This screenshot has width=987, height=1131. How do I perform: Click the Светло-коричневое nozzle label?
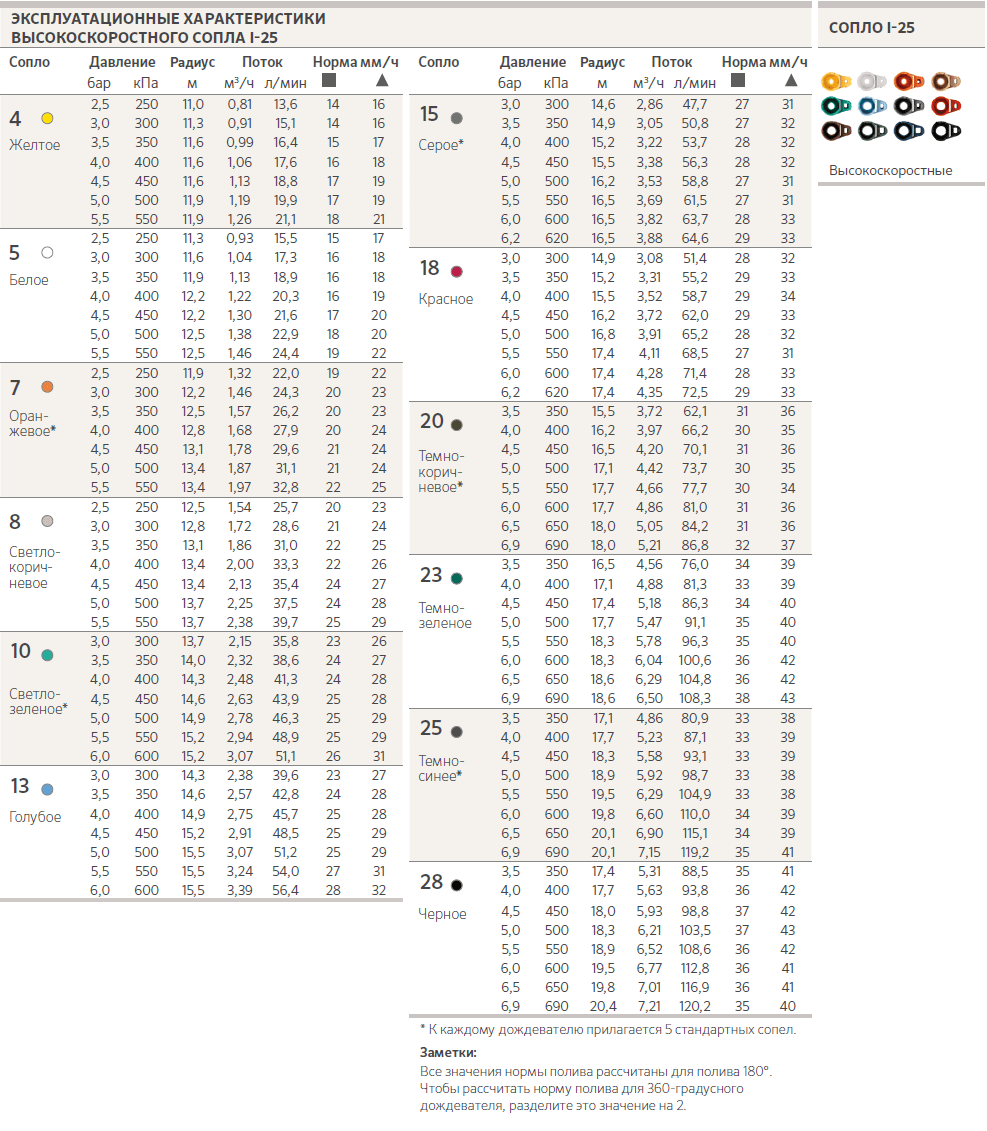pyautogui.click(x=35, y=568)
